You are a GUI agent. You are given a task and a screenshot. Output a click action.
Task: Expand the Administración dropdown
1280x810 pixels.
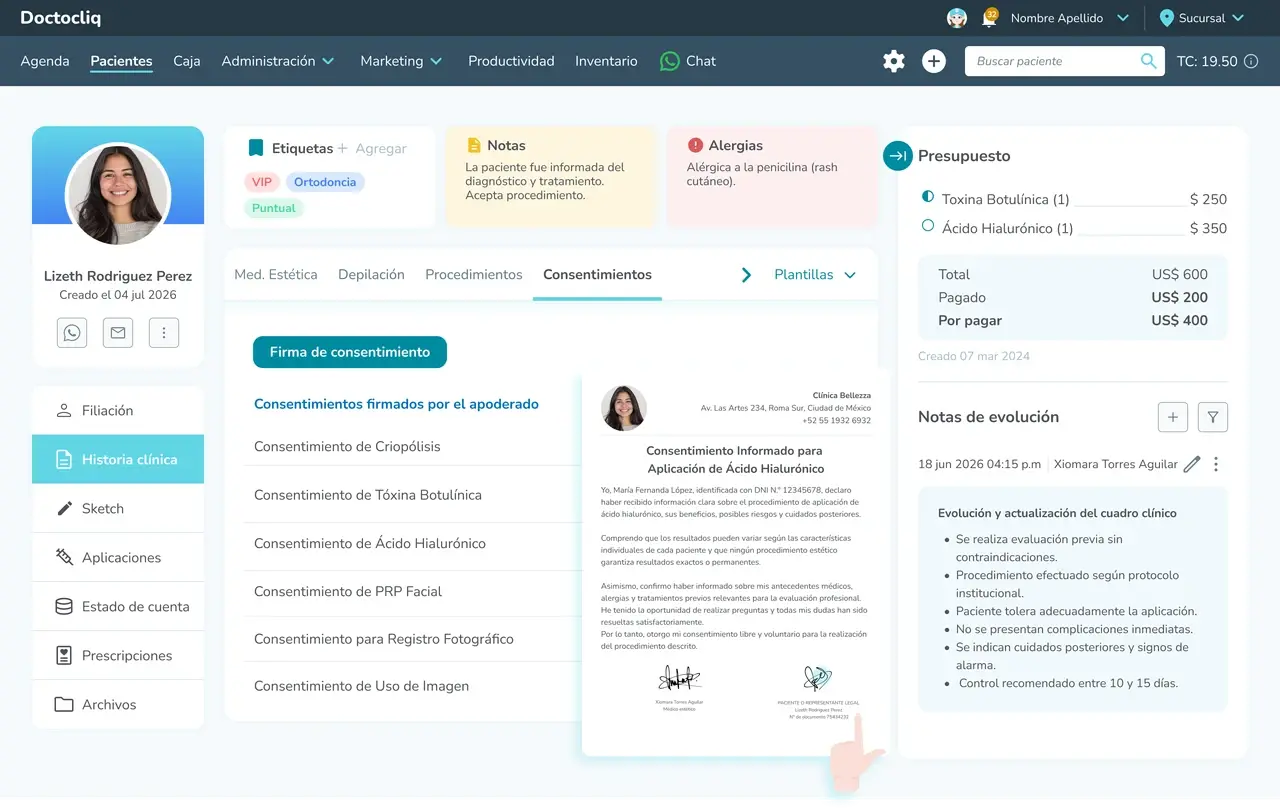click(x=278, y=61)
